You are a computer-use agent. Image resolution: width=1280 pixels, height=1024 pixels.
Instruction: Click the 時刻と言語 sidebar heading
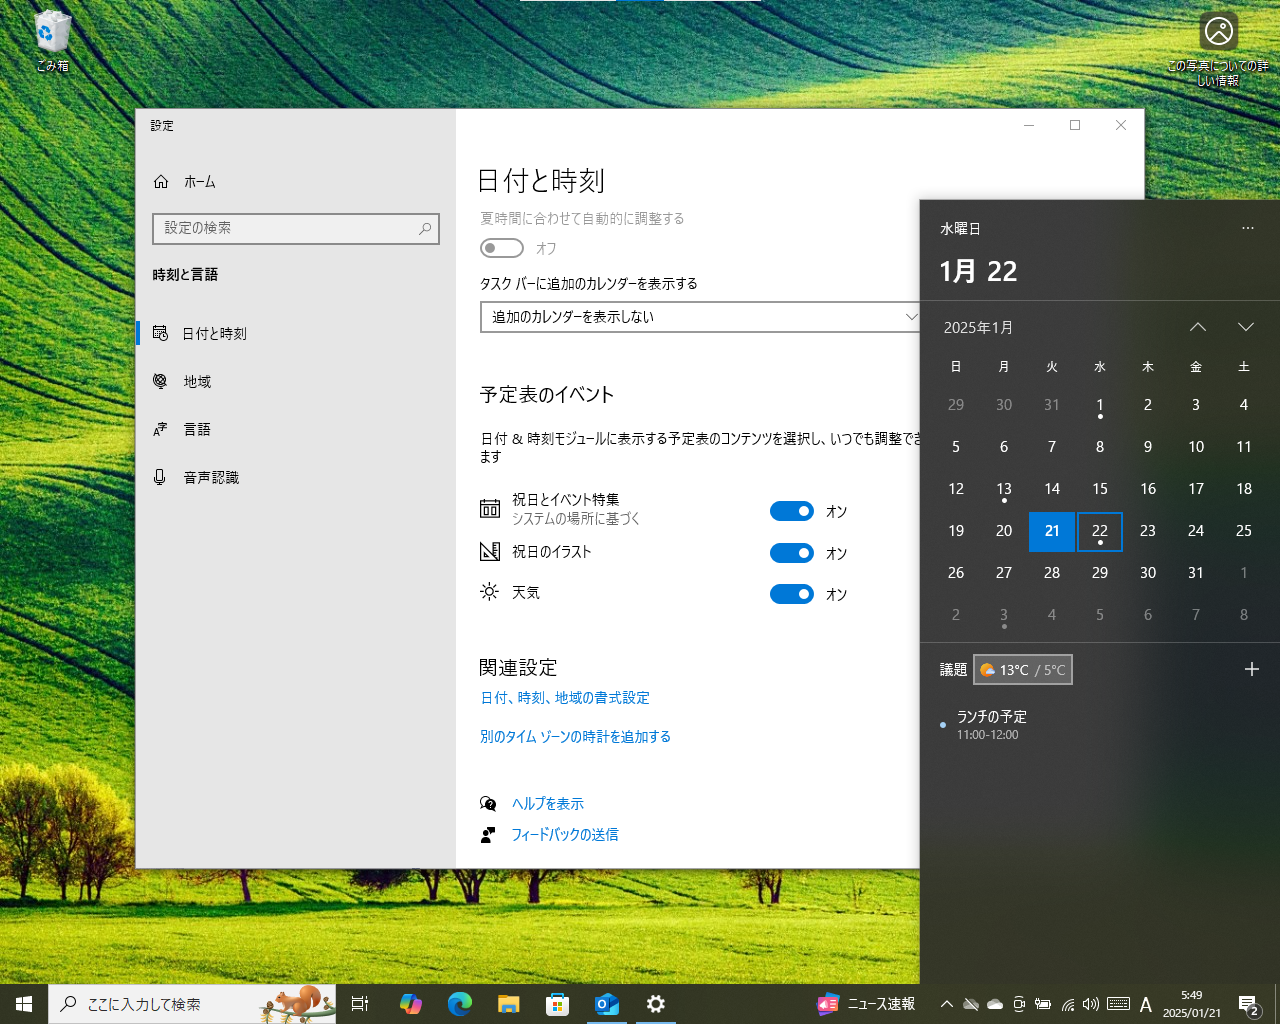(185, 275)
